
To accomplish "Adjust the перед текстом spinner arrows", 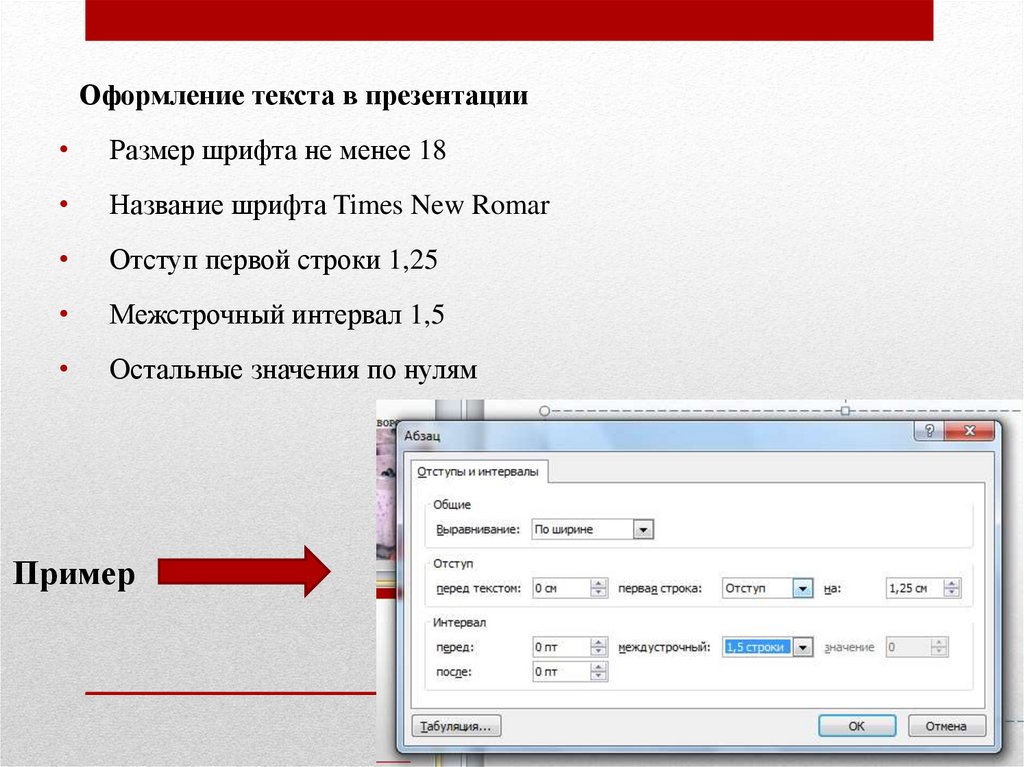I will [x=599, y=588].
